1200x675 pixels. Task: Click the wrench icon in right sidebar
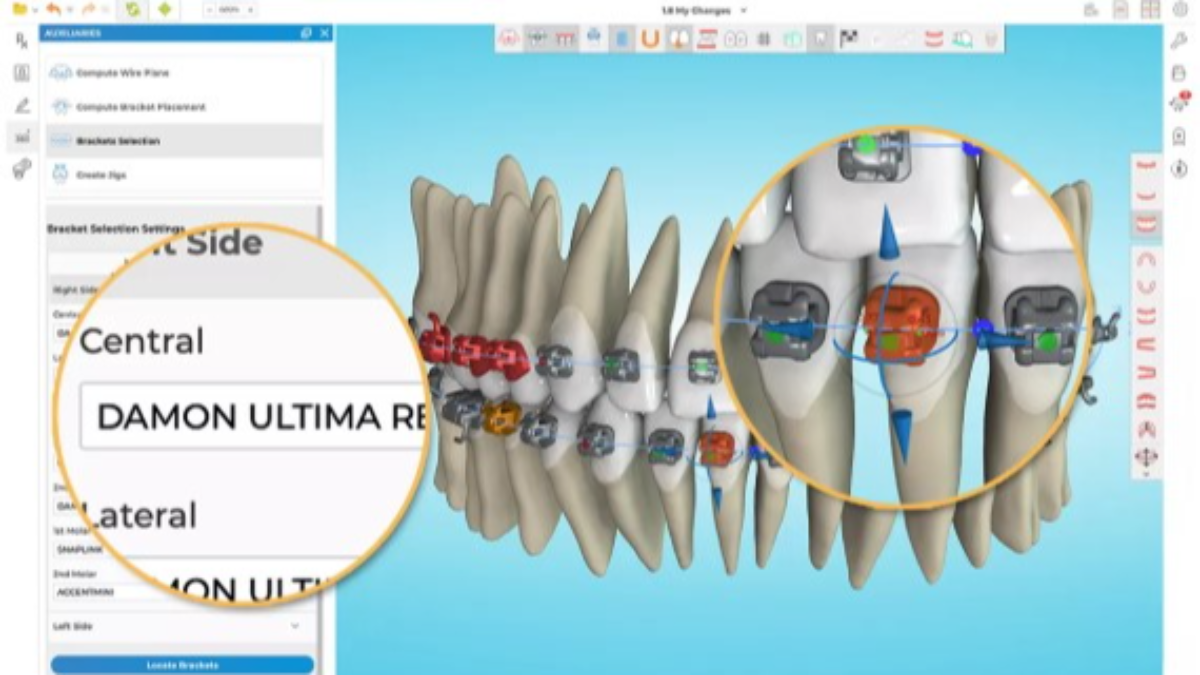1178,40
